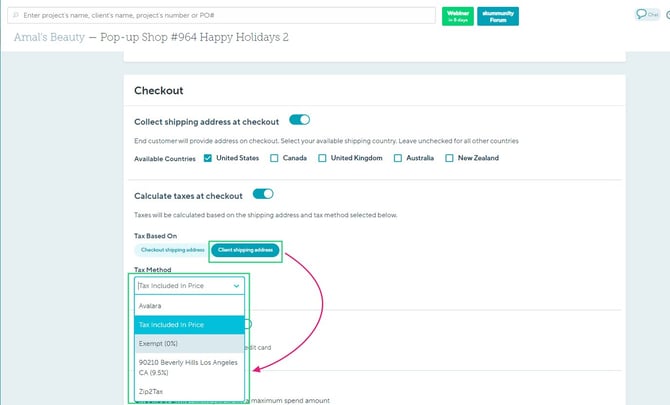
Task: Toggle Calculate taxes at checkout
Action: coord(263,194)
